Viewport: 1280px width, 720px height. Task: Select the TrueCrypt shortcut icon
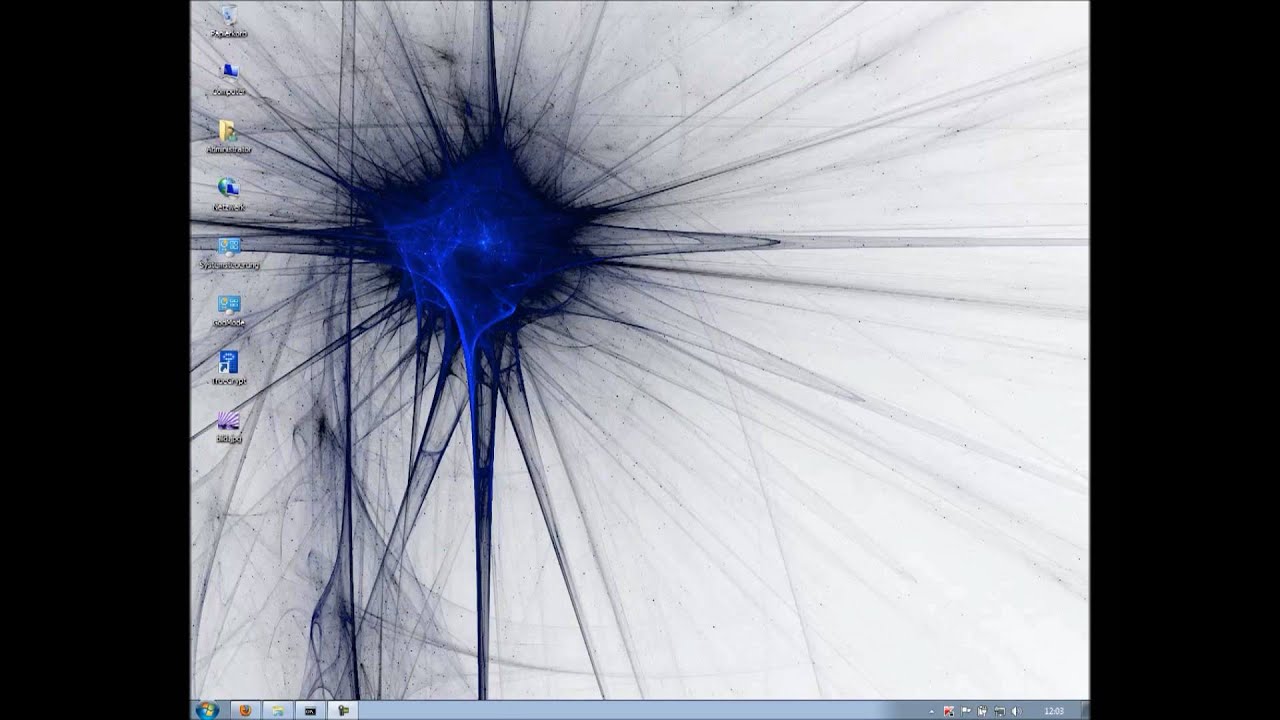tap(229, 368)
